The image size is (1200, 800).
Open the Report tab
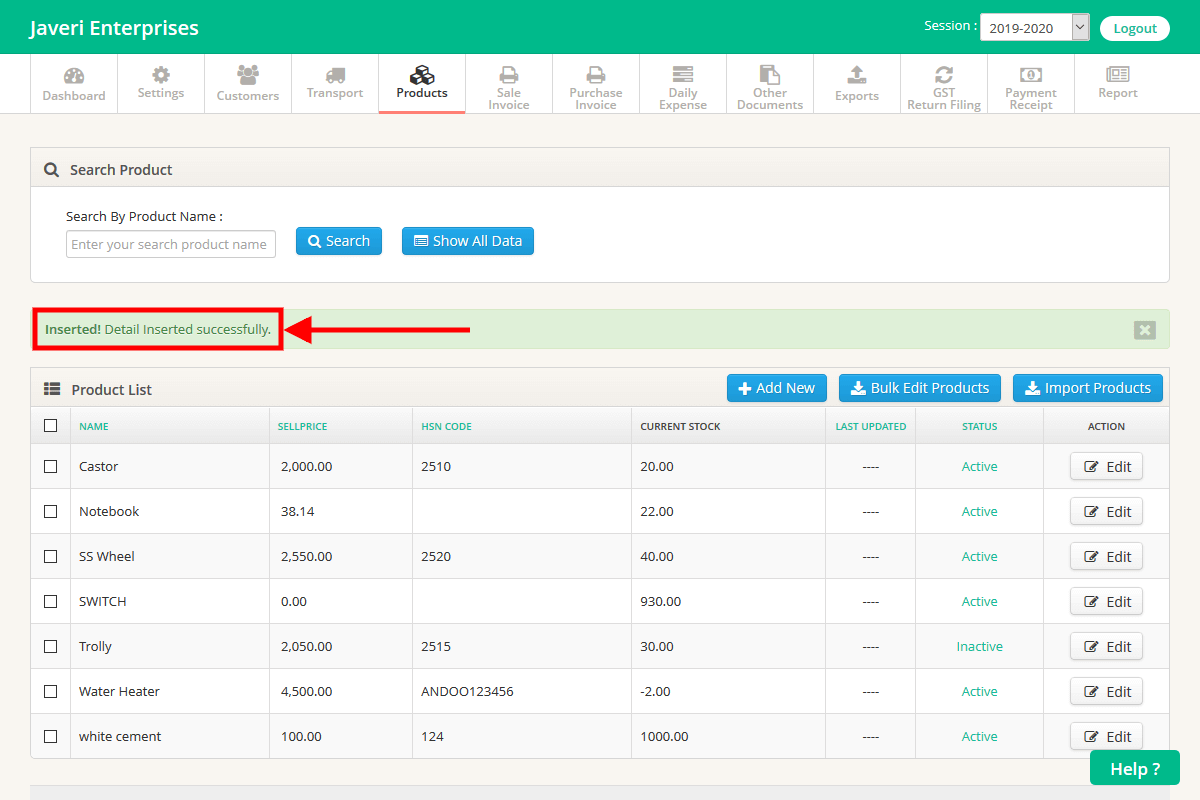(1118, 84)
